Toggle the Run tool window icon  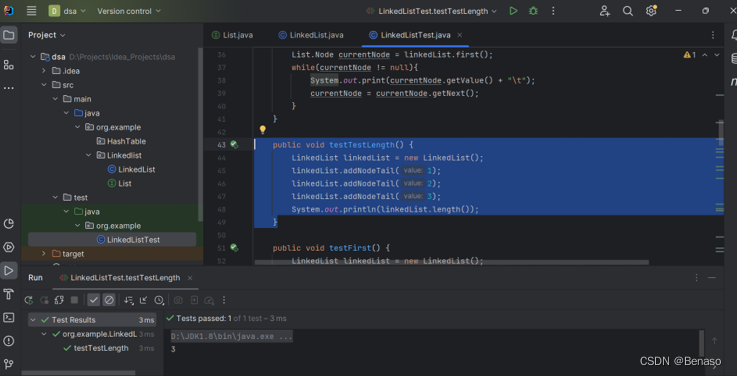8,270
